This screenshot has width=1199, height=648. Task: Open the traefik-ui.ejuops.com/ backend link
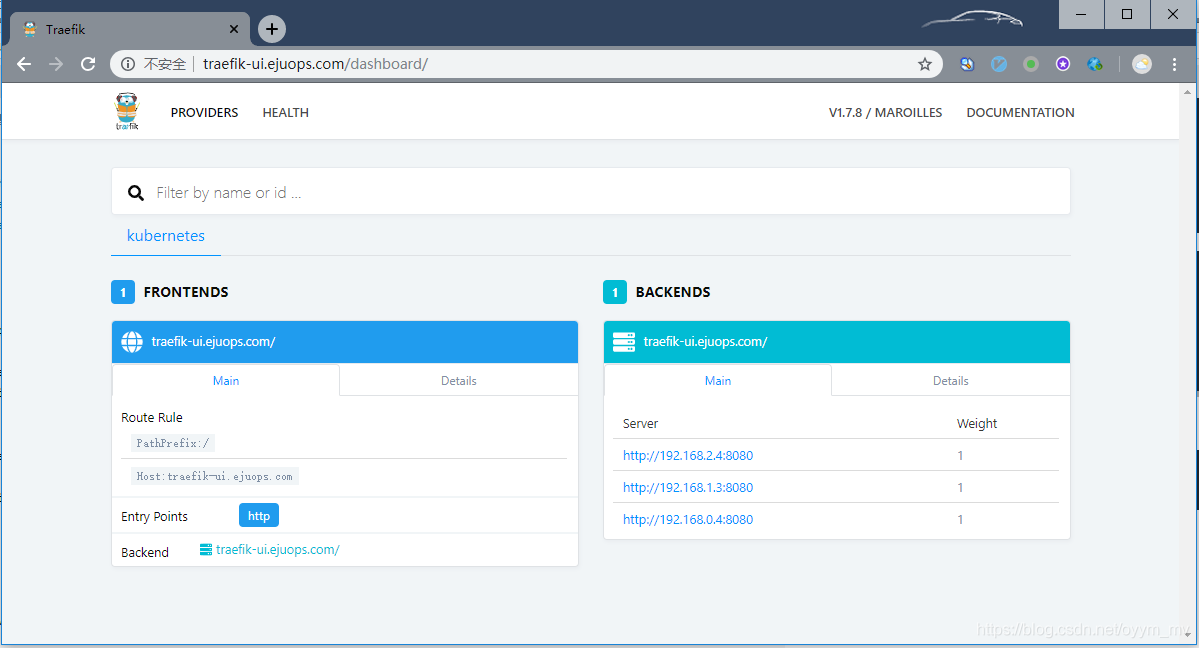tap(278, 549)
